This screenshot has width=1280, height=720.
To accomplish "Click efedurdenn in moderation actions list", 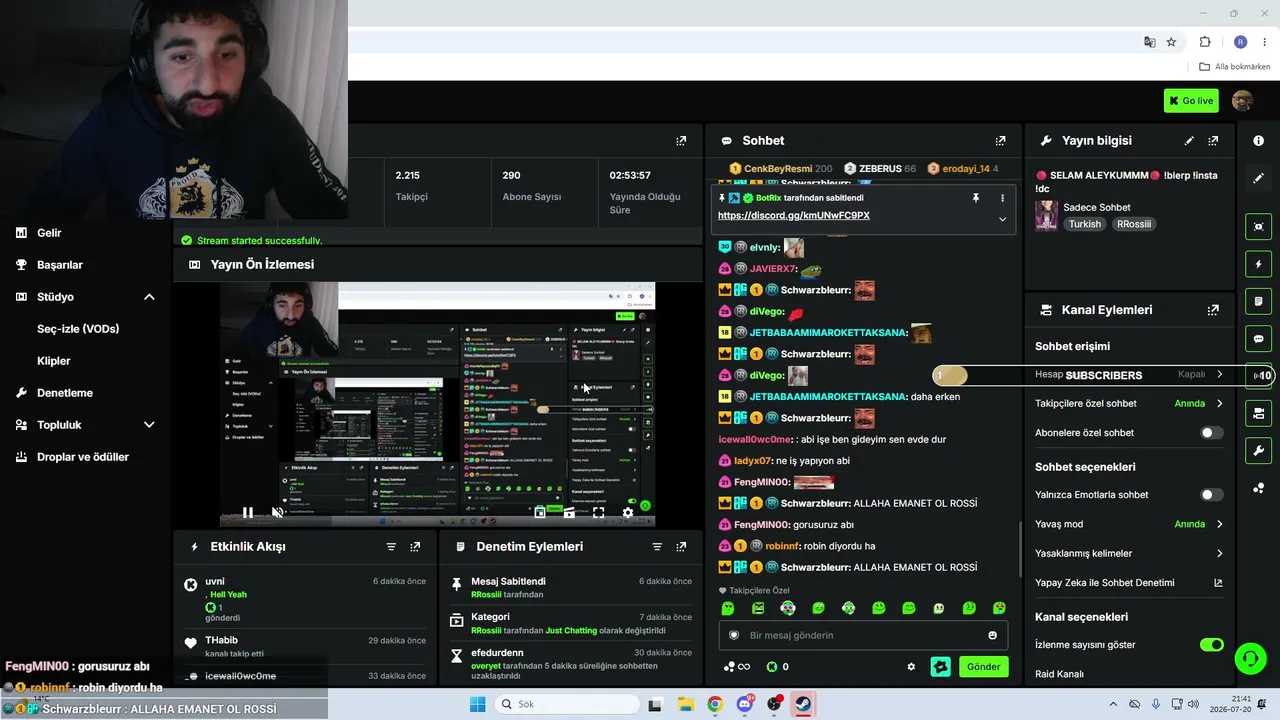I will point(497,653).
